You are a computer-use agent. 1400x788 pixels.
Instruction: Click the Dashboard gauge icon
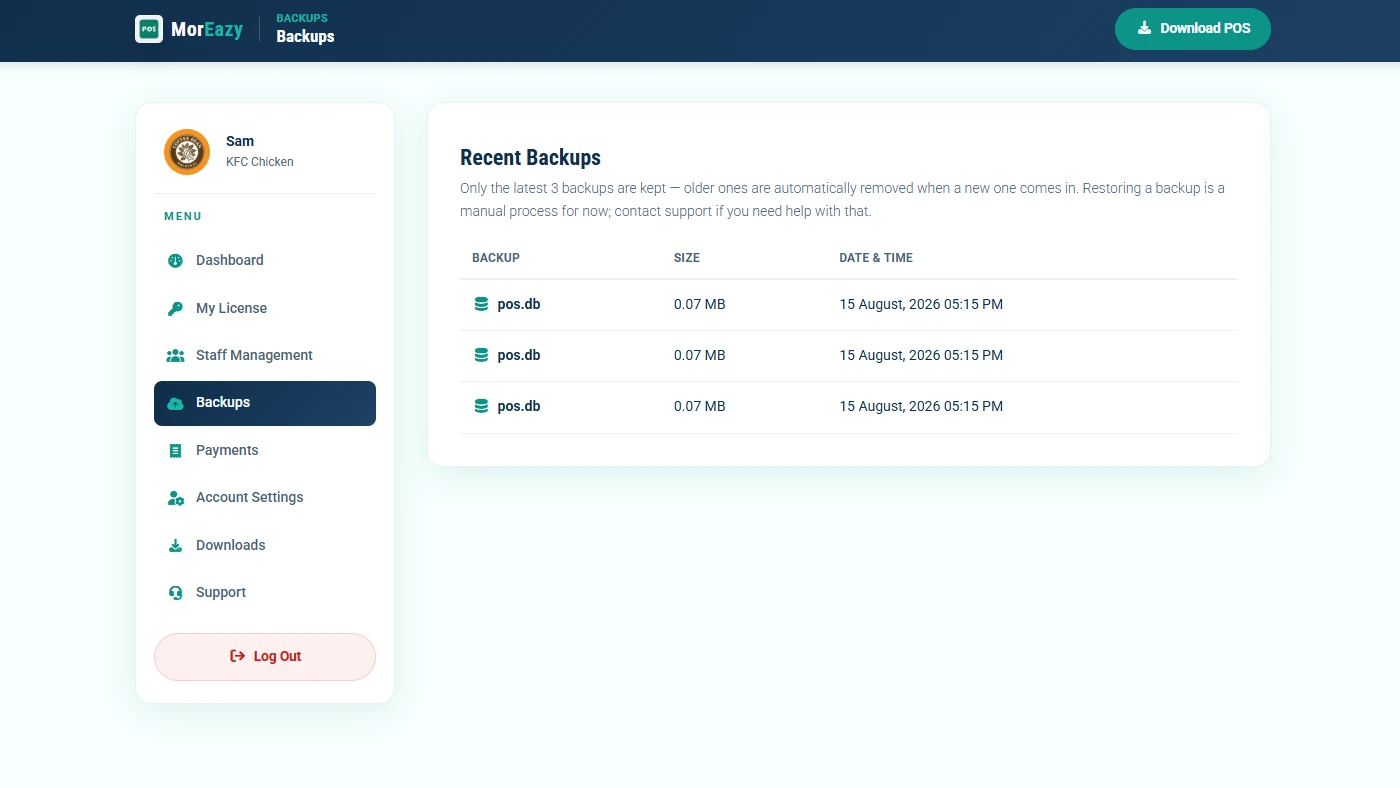click(x=175, y=260)
